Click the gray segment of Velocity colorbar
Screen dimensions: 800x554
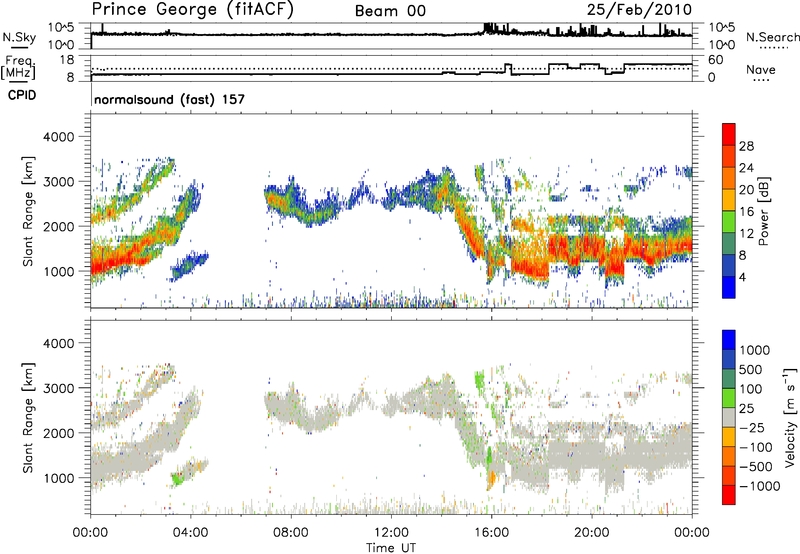coord(729,418)
